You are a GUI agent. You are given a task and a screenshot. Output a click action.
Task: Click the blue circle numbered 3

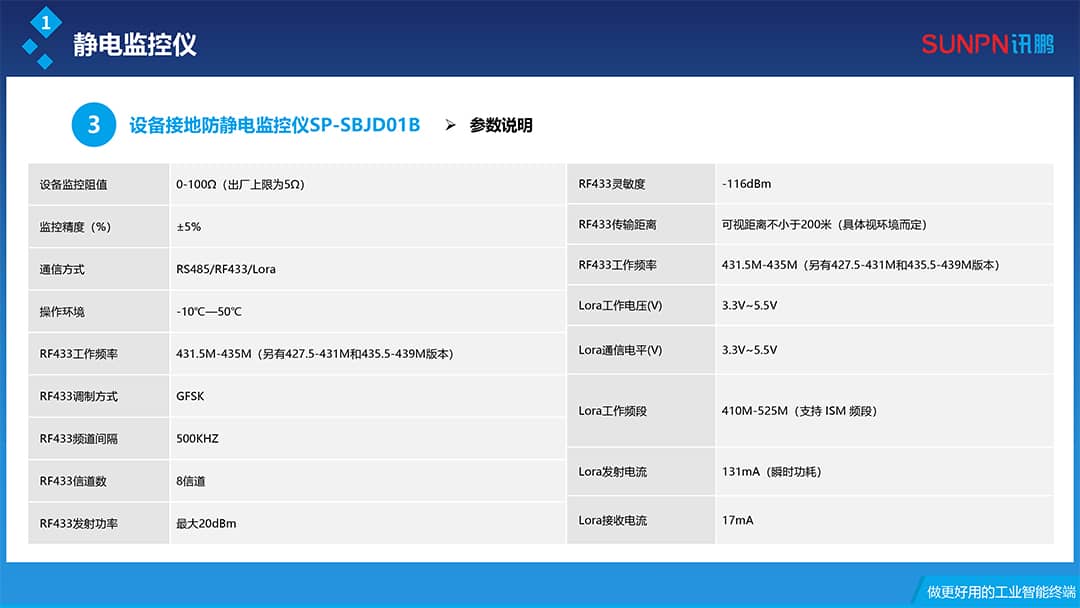(94, 125)
